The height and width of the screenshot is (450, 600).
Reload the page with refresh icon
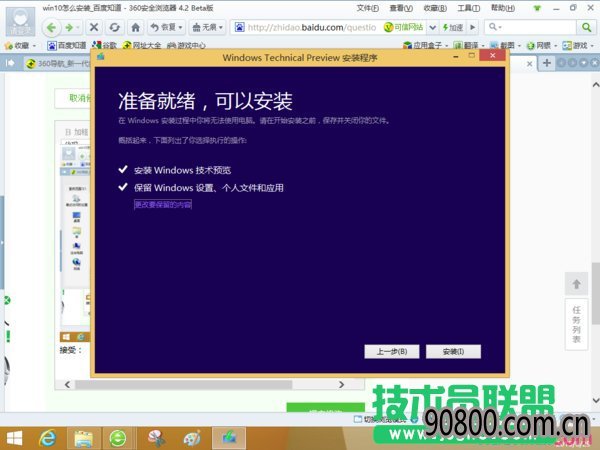pos(114,27)
